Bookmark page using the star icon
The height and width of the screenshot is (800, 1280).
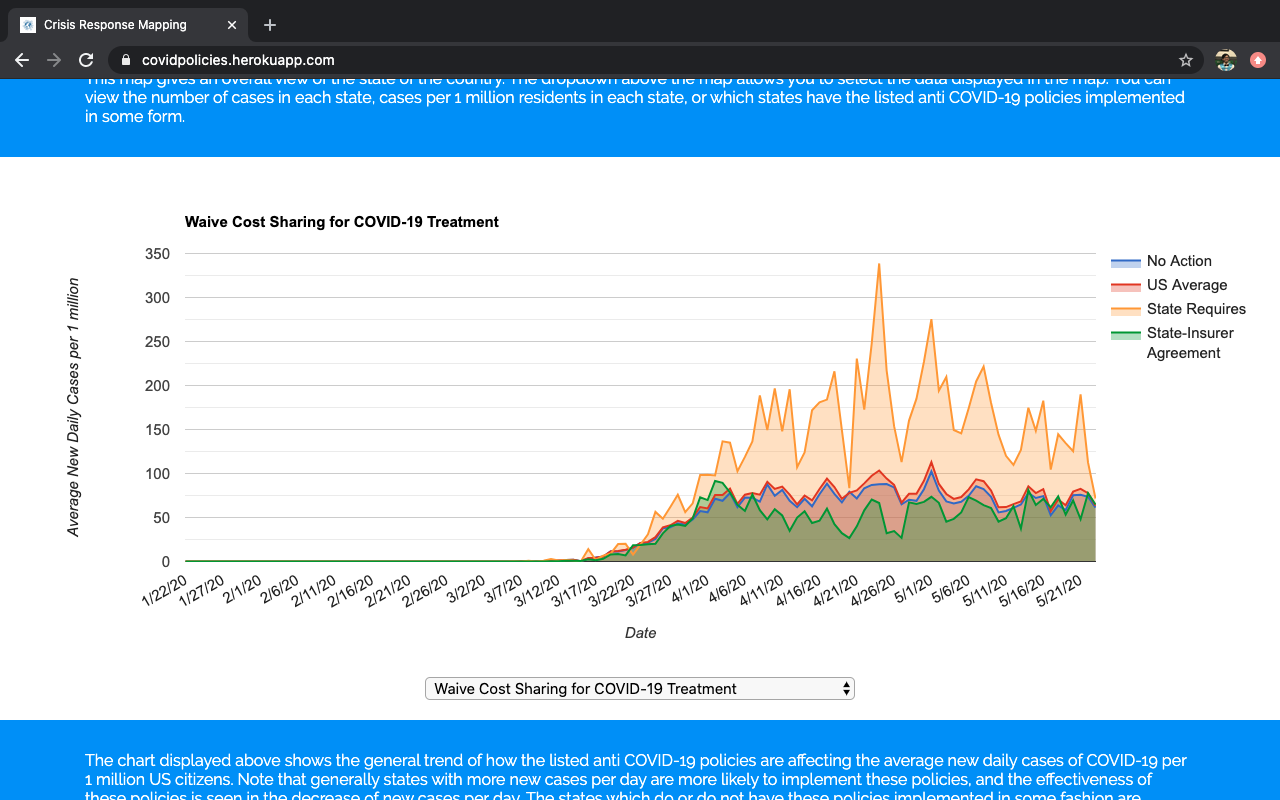(x=1186, y=60)
